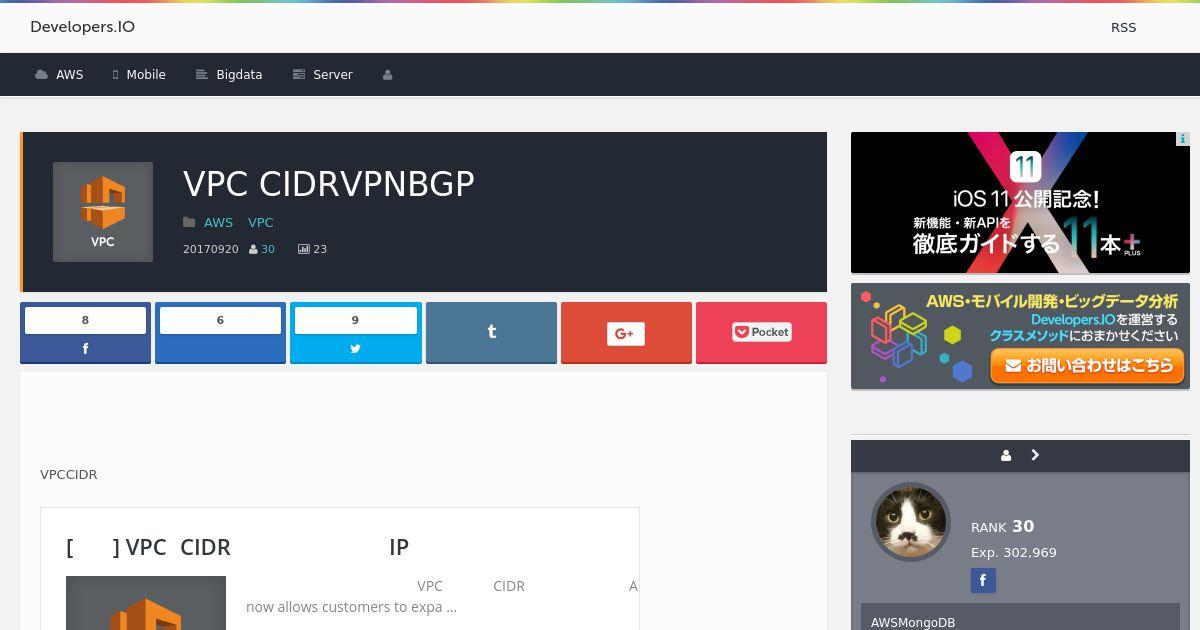The image size is (1200, 630).
Task: Open the iOS 11 banner advertisement
Action: pos(1020,202)
